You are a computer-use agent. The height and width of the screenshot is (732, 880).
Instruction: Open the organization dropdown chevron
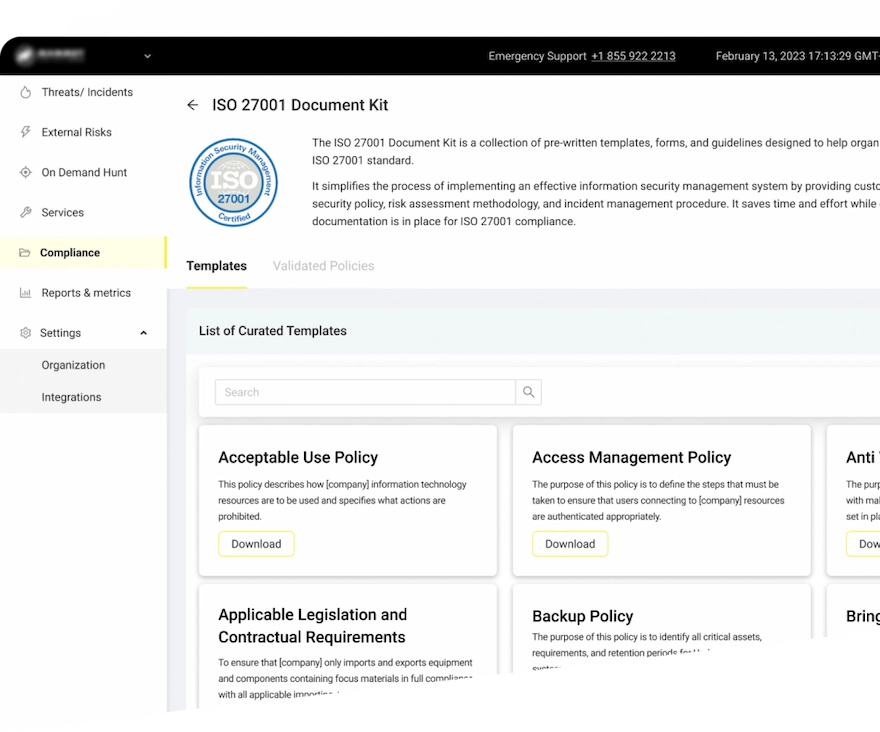148,56
